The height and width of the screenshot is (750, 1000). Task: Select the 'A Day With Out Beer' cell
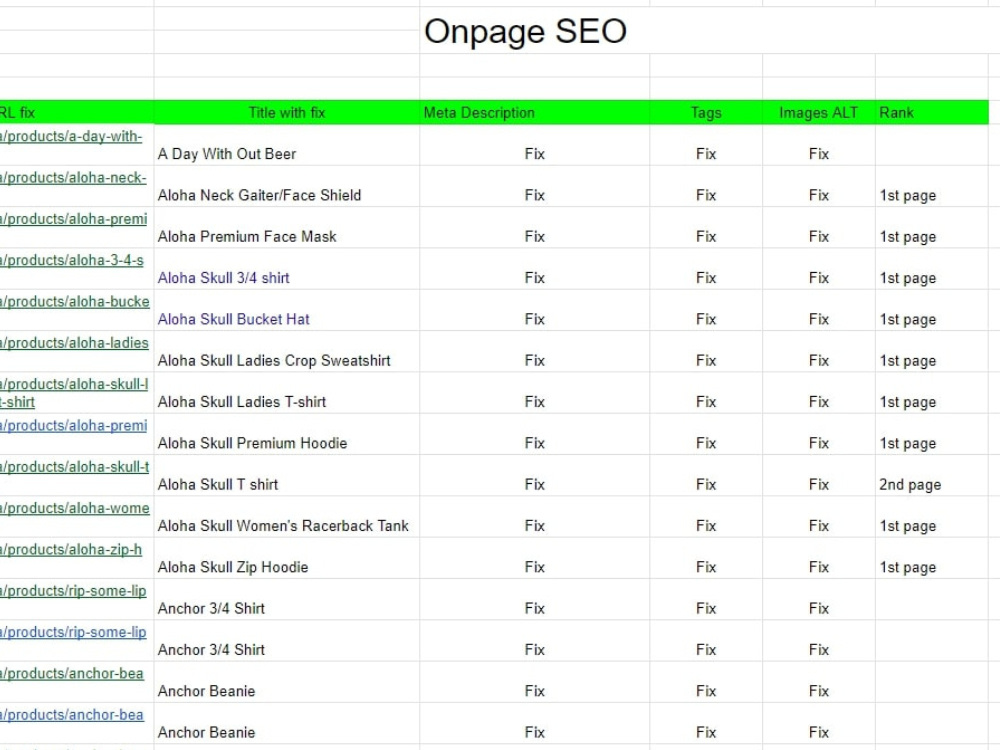coord(286,145)
